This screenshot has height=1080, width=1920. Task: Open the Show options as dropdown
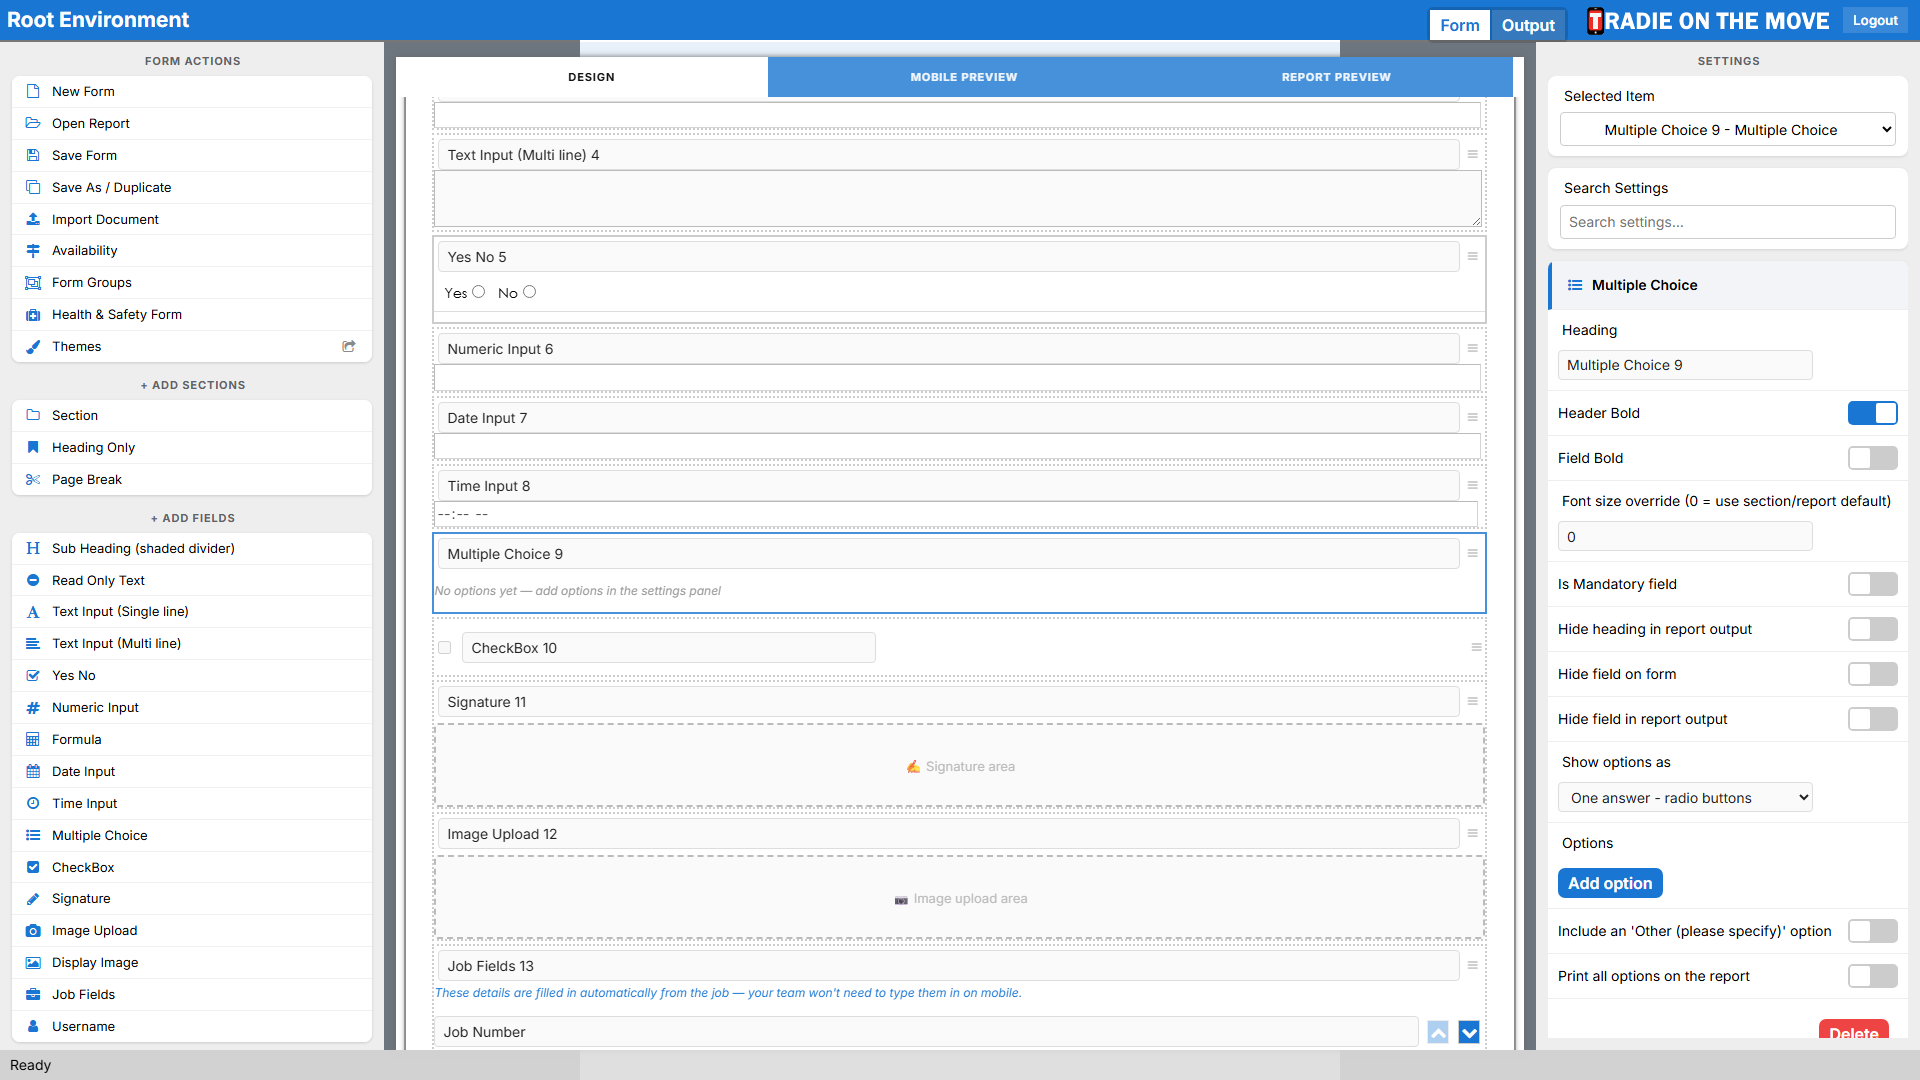pyautogui.click(x=1685, y=798)
